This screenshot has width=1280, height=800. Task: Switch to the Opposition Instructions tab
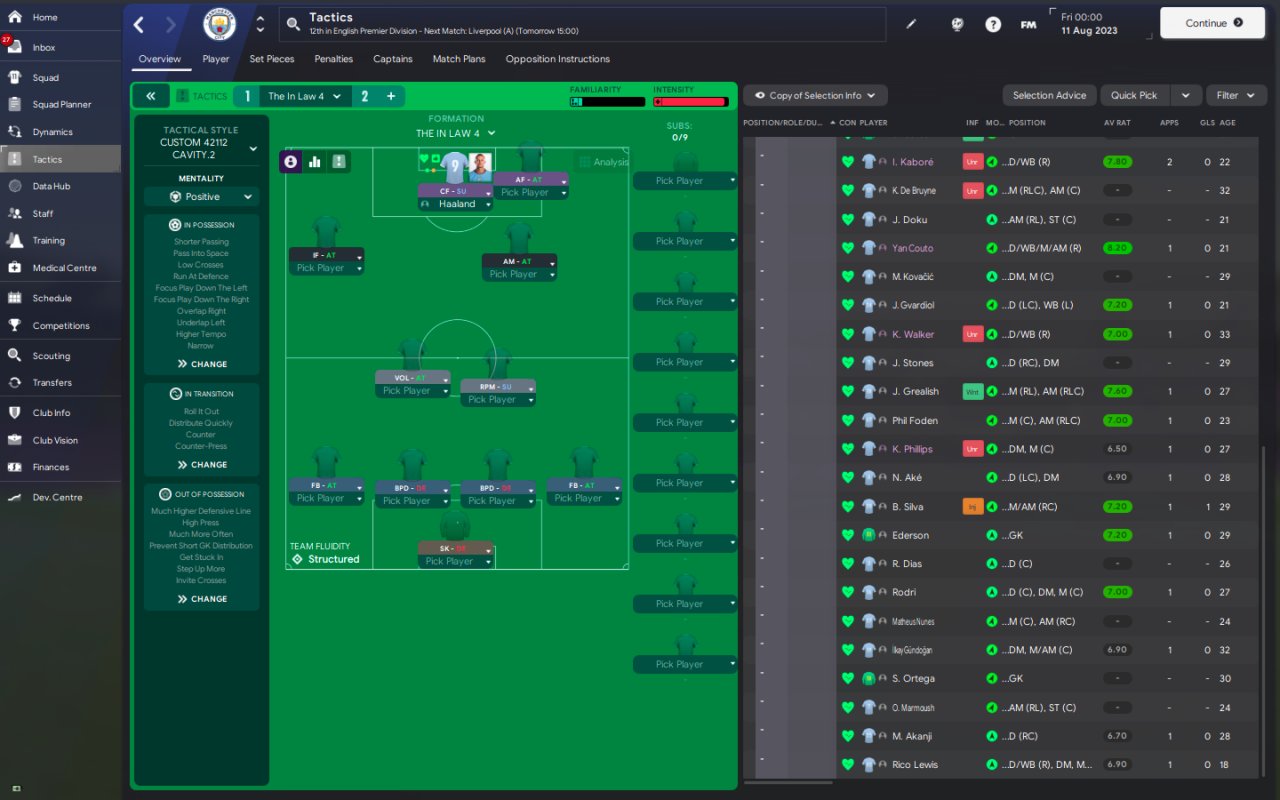pyautogui.click(x=558, y=59)
